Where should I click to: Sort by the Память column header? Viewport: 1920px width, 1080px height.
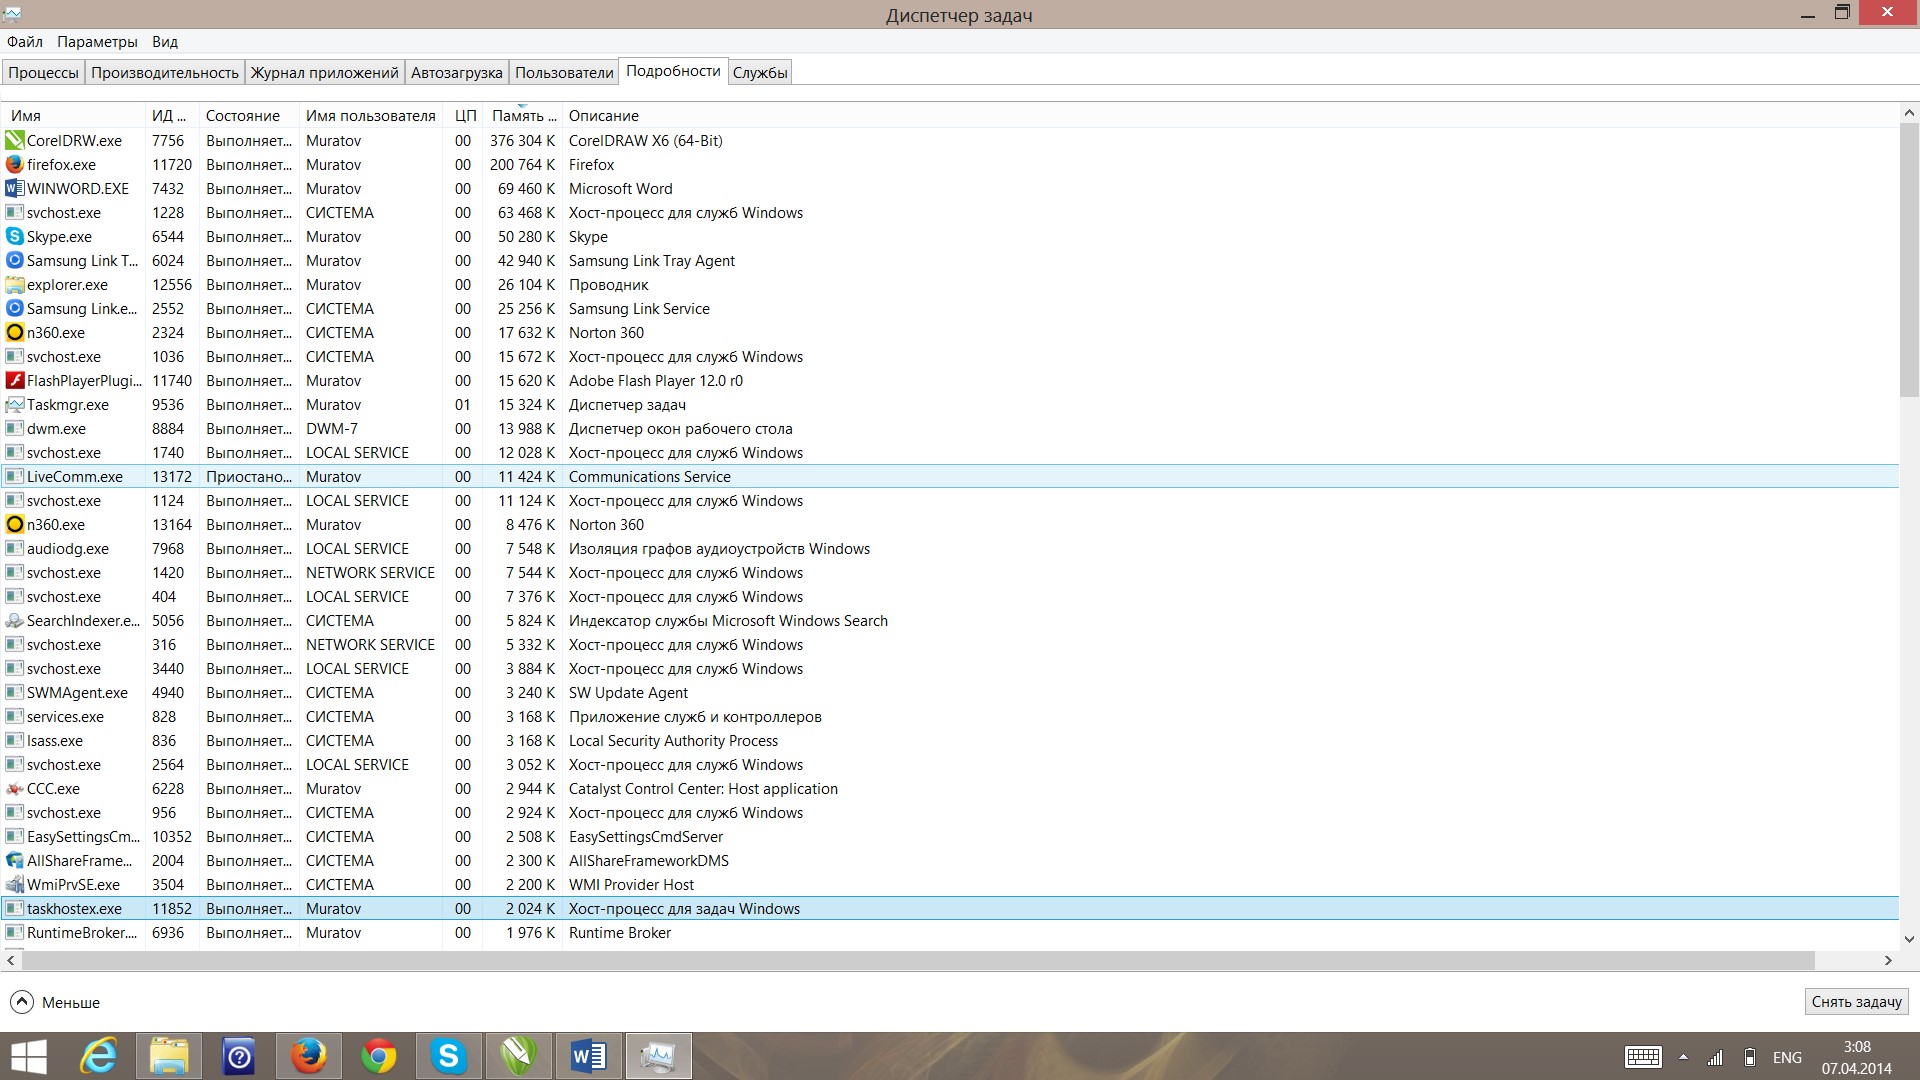point(523,116)
